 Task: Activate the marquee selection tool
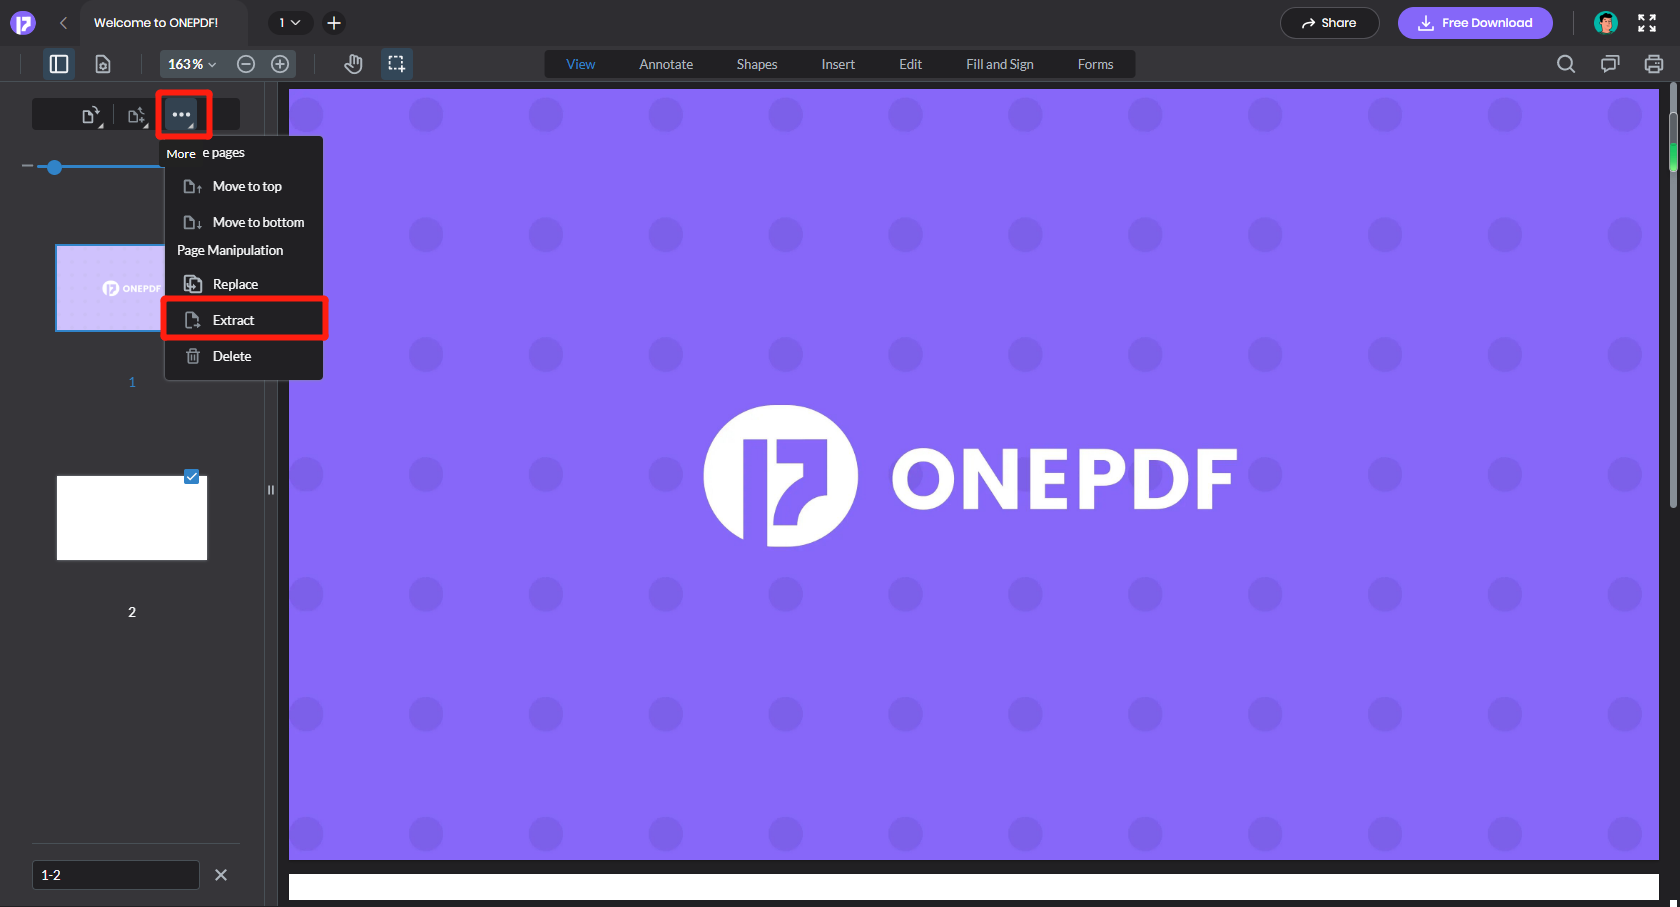(397, 64)
